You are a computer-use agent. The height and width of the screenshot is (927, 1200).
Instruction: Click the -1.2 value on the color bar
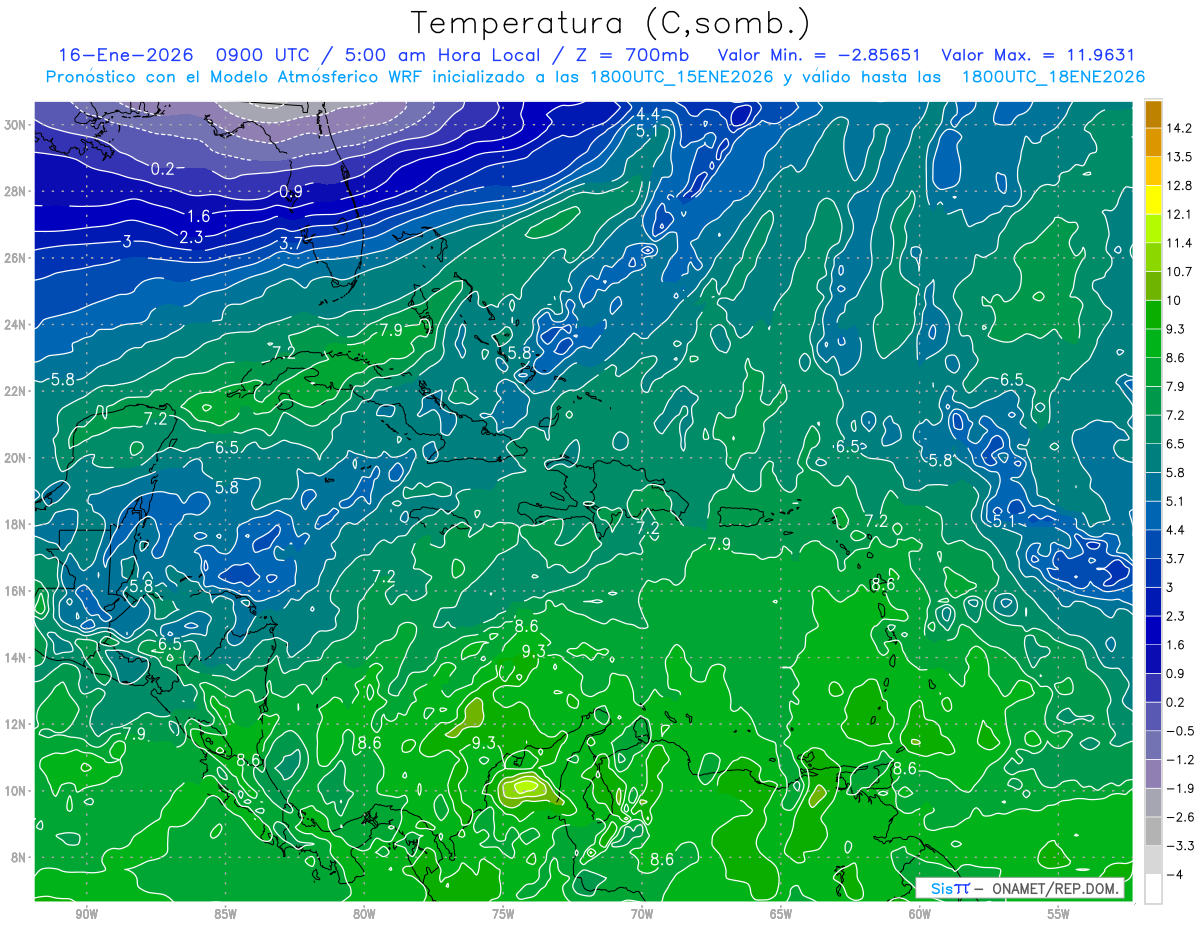click(1180, 759)
